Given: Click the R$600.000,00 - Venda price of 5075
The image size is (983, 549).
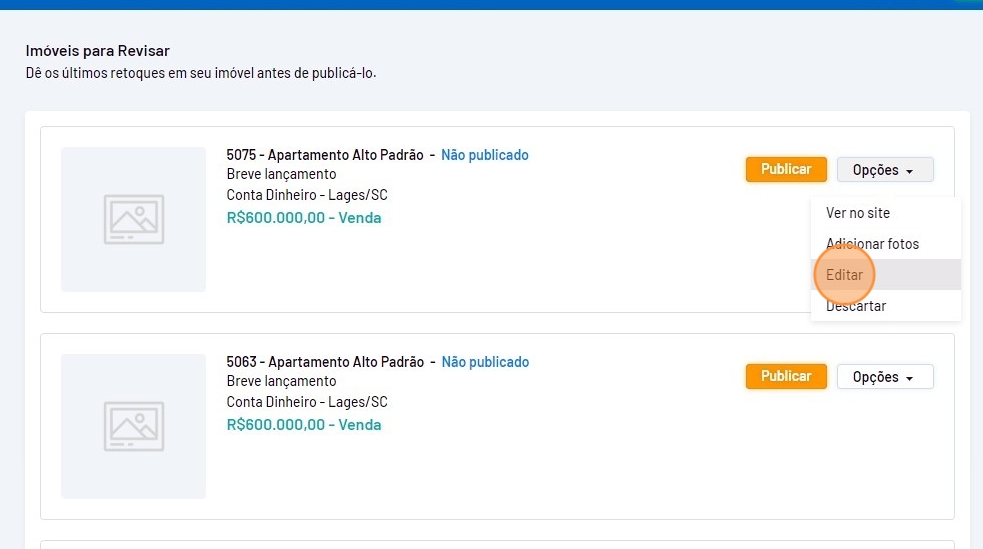Looking at the screenshot, I should [304, 217].
